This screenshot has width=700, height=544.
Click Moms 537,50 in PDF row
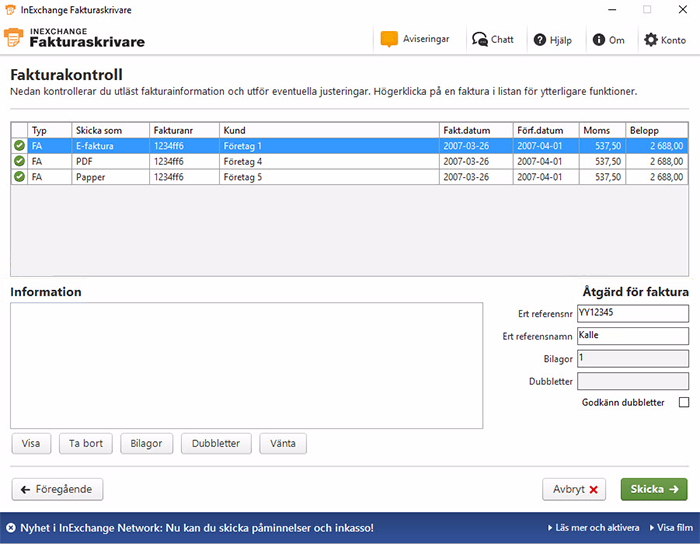click(602, 162)
